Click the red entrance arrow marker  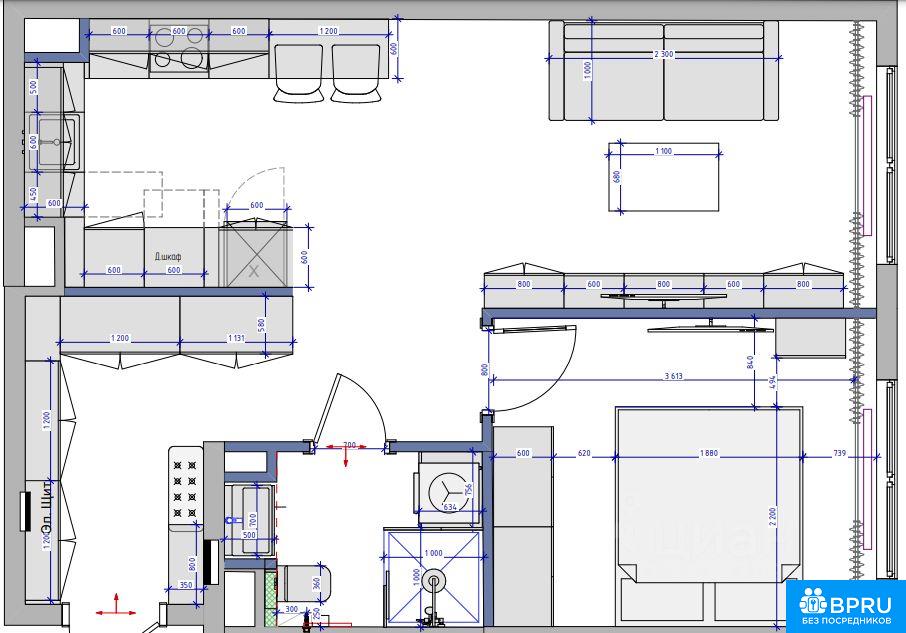pyautogui.click(x=117, y=604)
